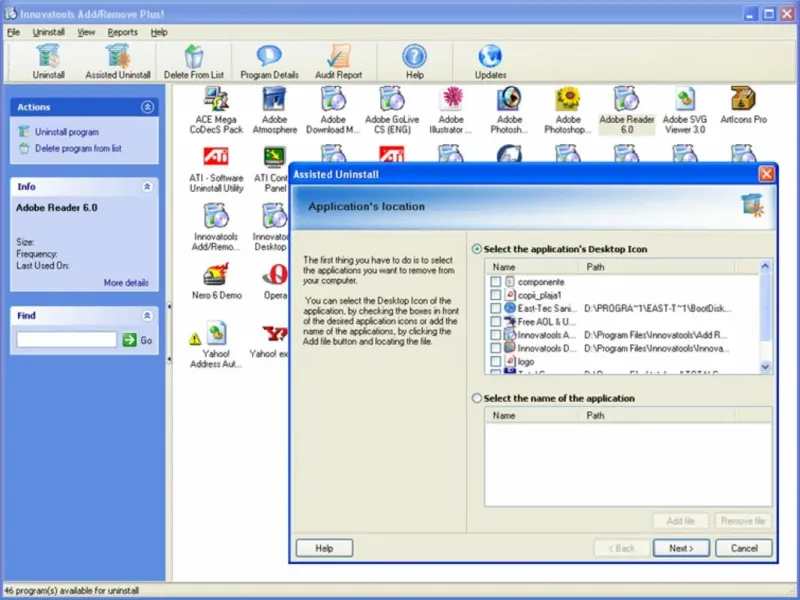Click the Help toolbar icon
This screenshot has height=600, width=800.
click(414, 61)
